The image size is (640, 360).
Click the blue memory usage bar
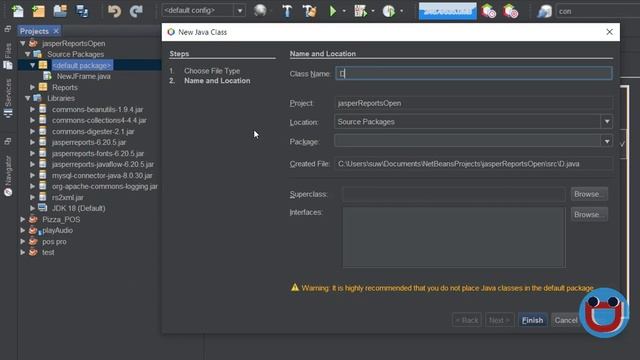(447, 11)
